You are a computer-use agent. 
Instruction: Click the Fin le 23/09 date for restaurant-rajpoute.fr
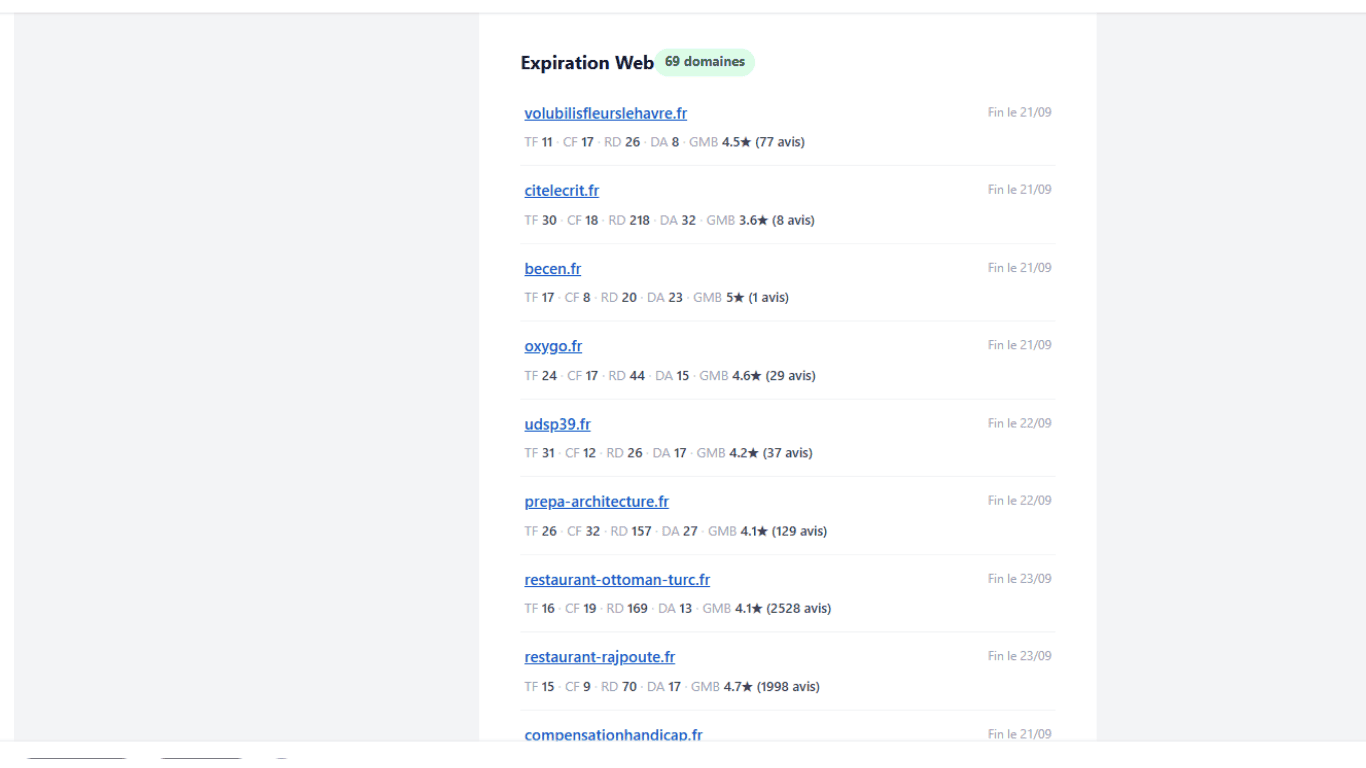(1019, 656)
